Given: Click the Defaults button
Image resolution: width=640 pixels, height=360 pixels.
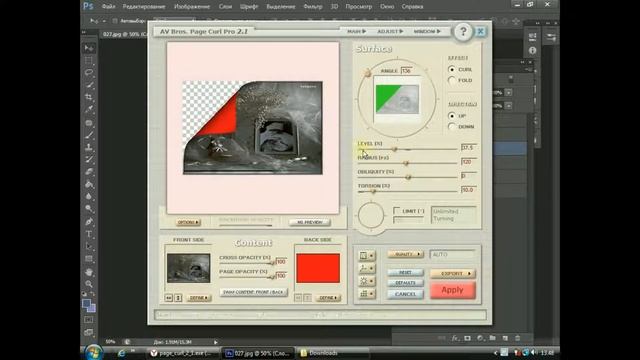Looking at the screenshot, I should point(405,283).
